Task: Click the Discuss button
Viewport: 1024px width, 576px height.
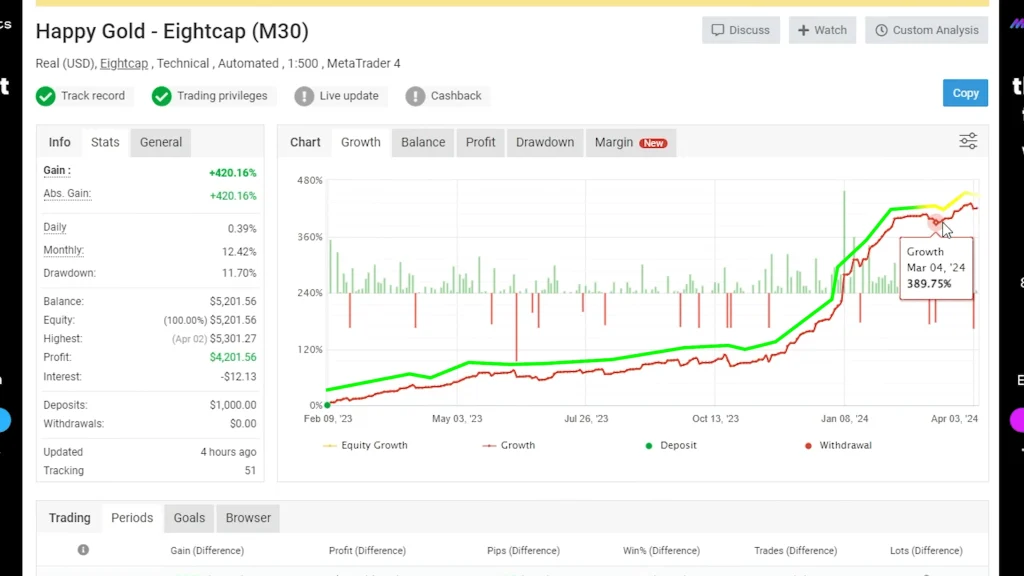Action: click(x=741, y=30)
